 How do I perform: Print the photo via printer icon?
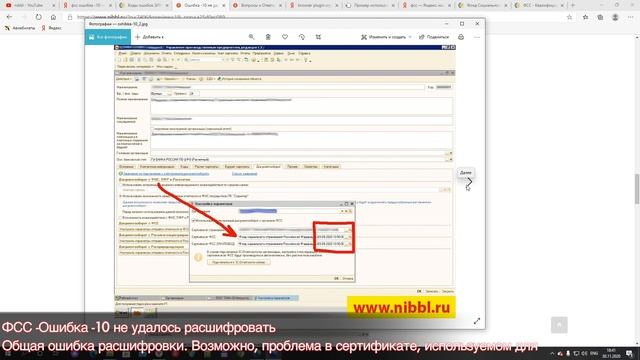pyautogui.click(x=461, y=37)
